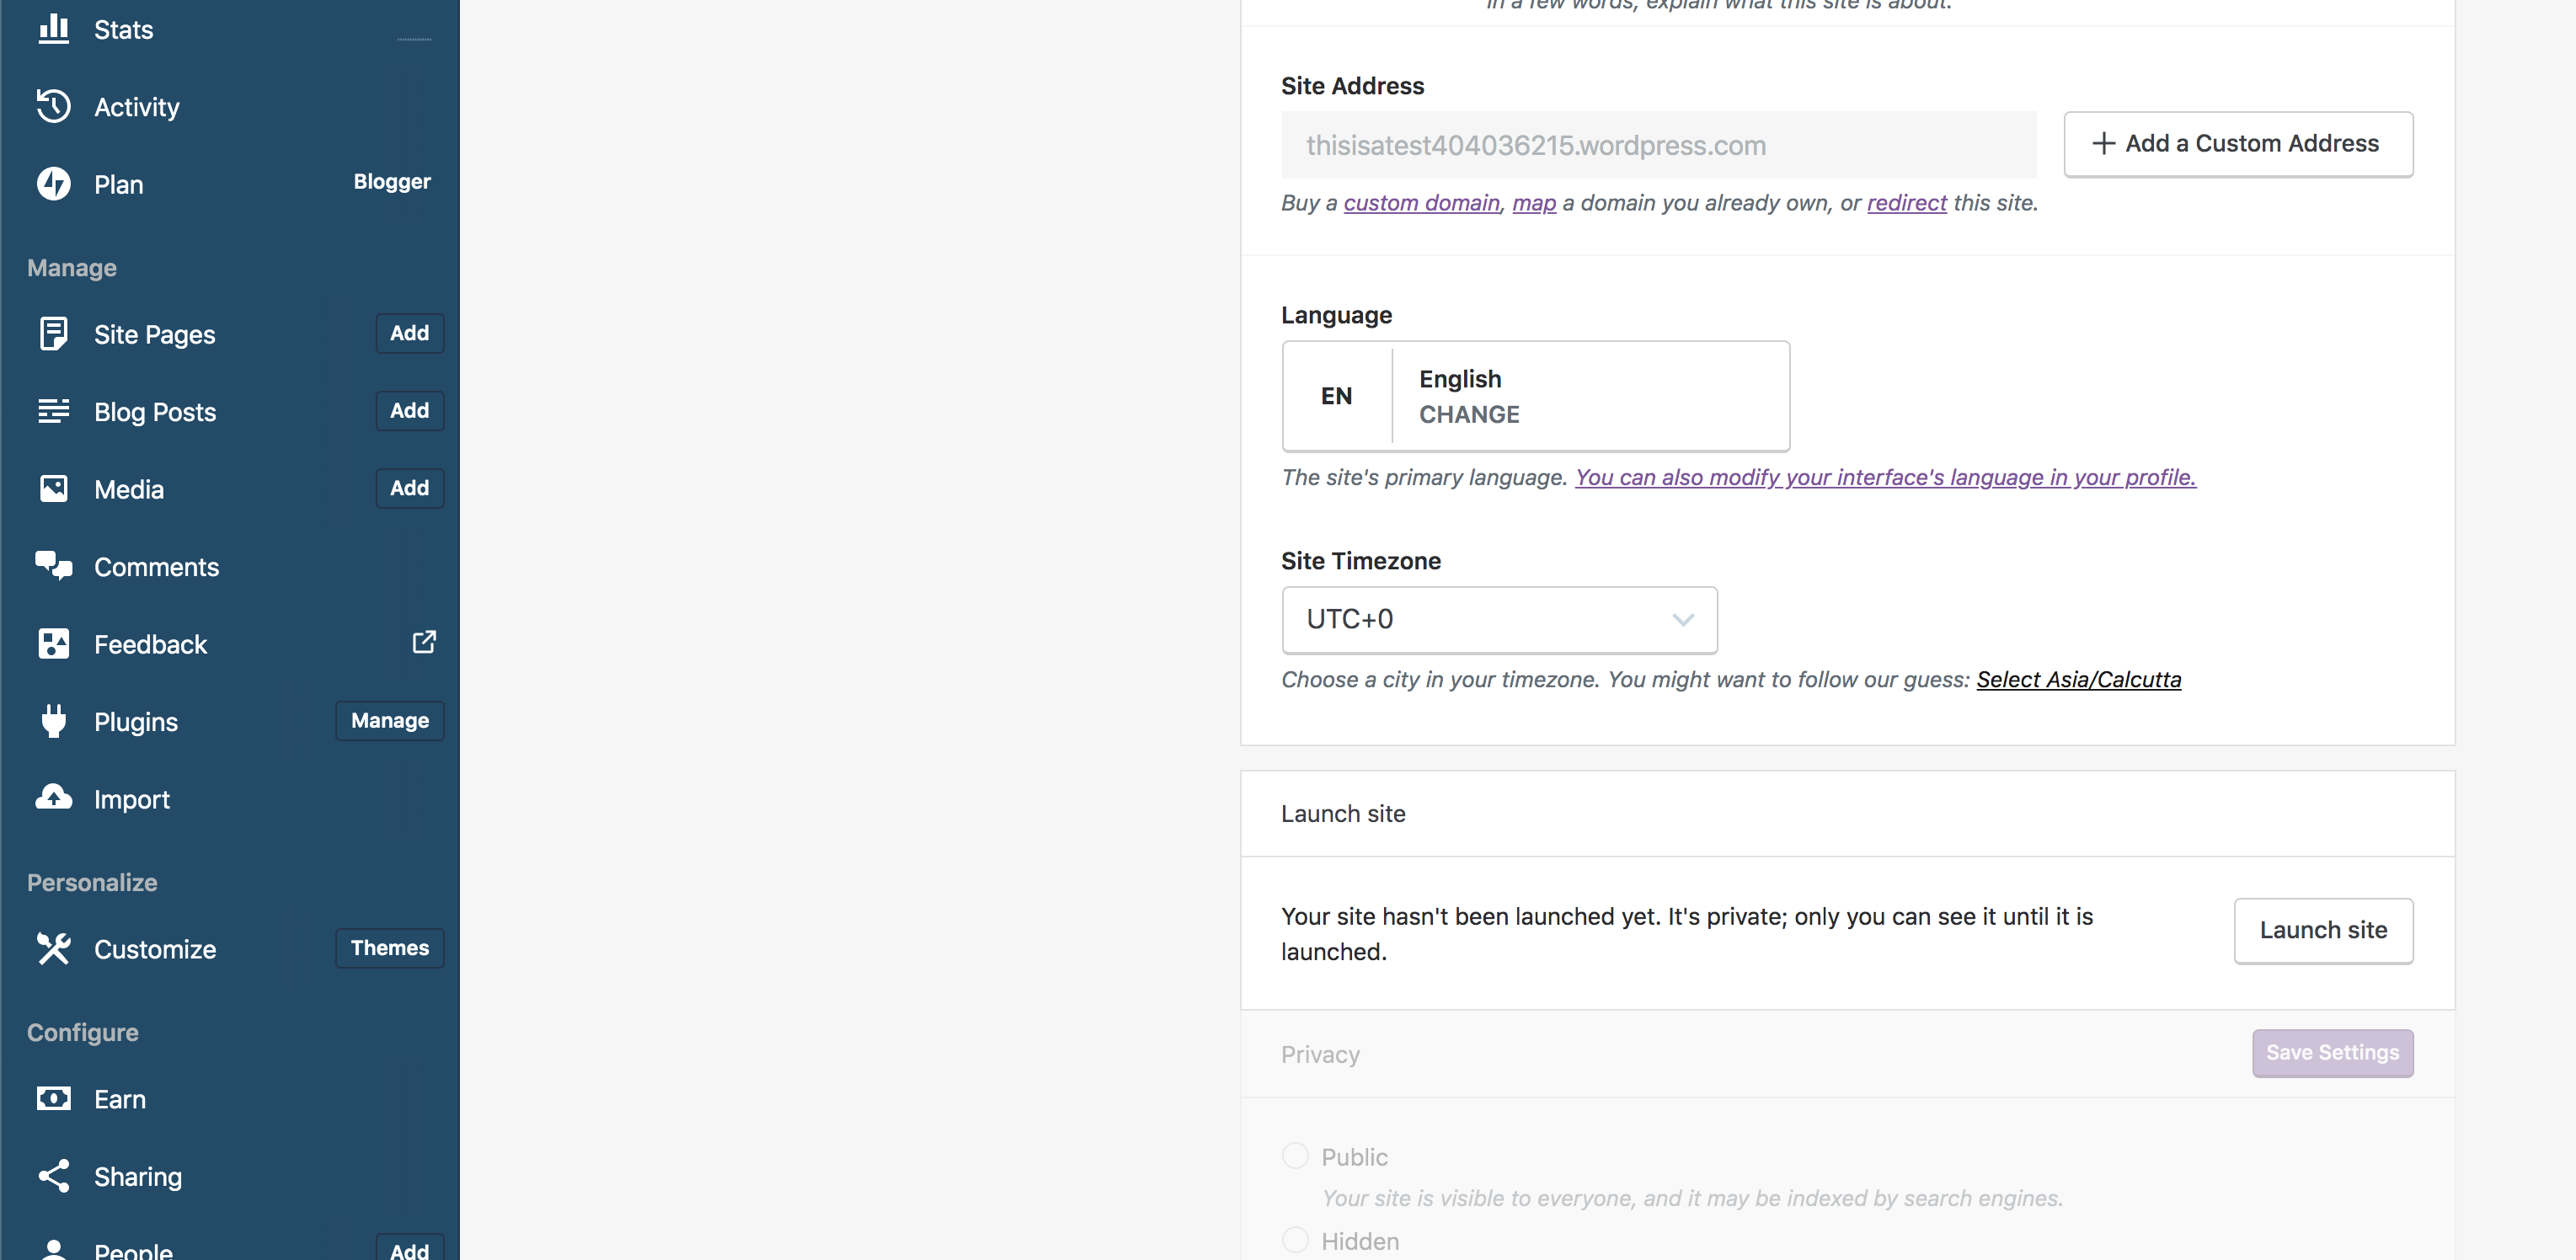This screenshot has width=2576, height=1260.
Task: Open Blog Posts in sidebar menu
Action: pyautogui.click(x=155, y=412)
